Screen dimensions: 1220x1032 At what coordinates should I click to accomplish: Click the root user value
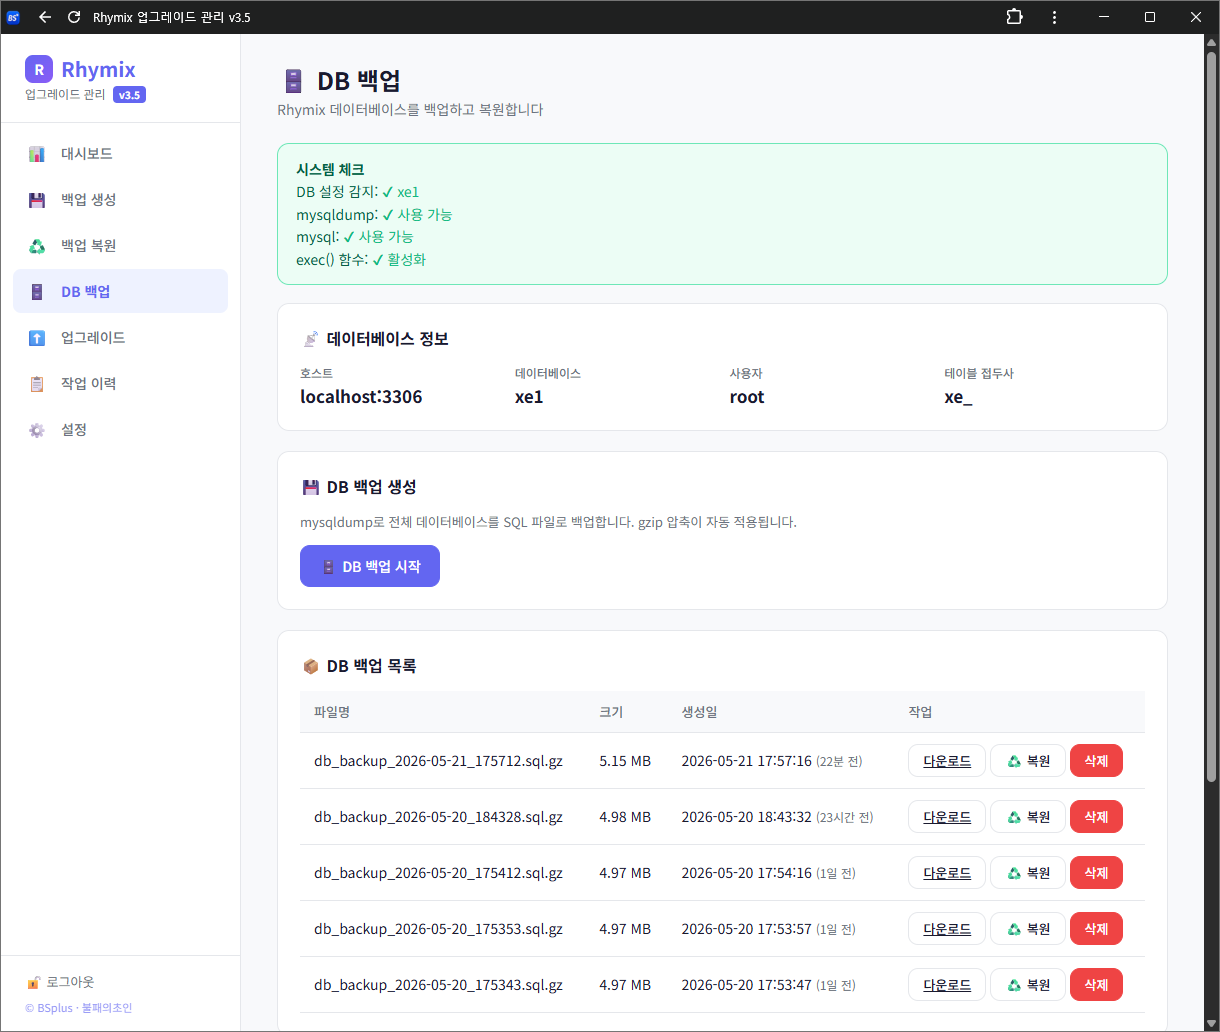coord(747,397)
